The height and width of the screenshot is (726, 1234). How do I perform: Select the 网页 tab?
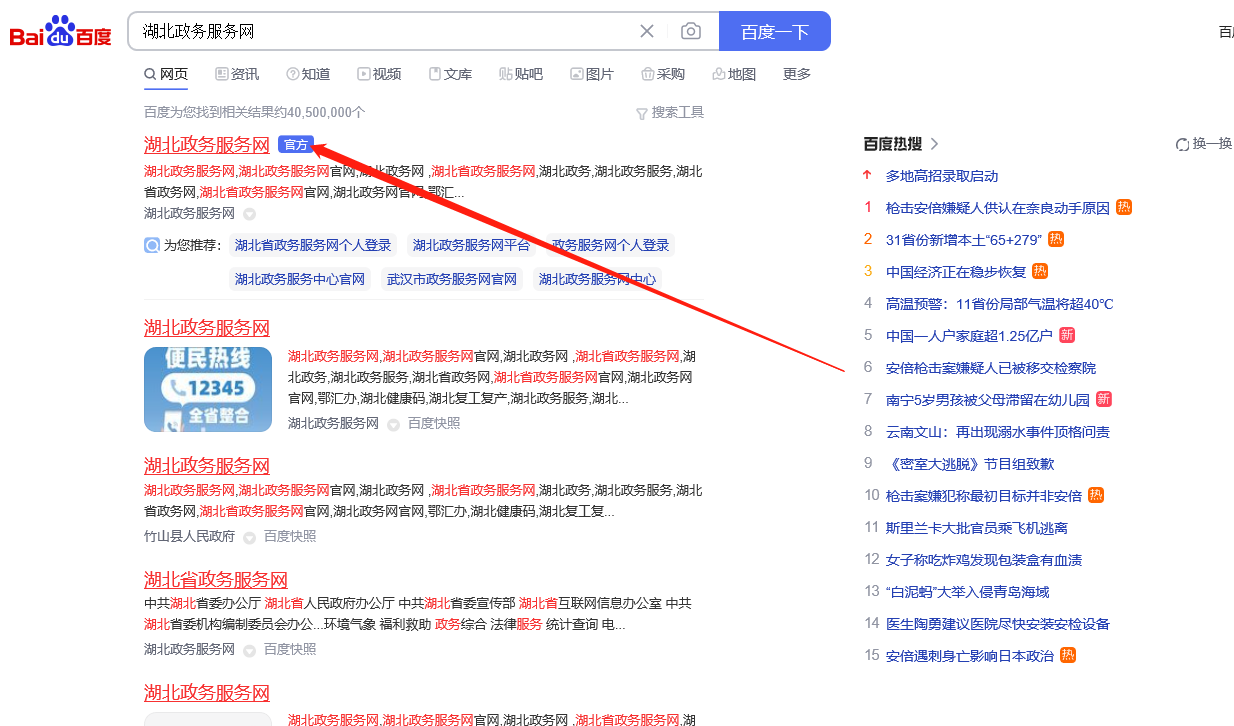click(166, 74)
